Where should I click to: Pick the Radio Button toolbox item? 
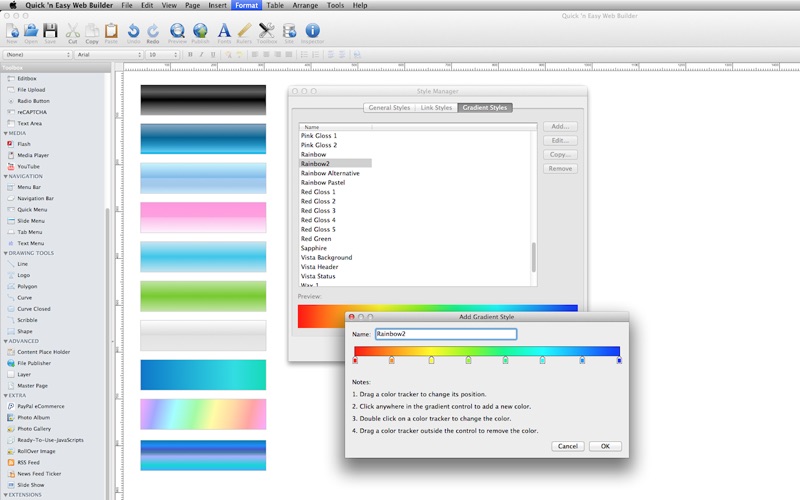click(x=33, y=101)
